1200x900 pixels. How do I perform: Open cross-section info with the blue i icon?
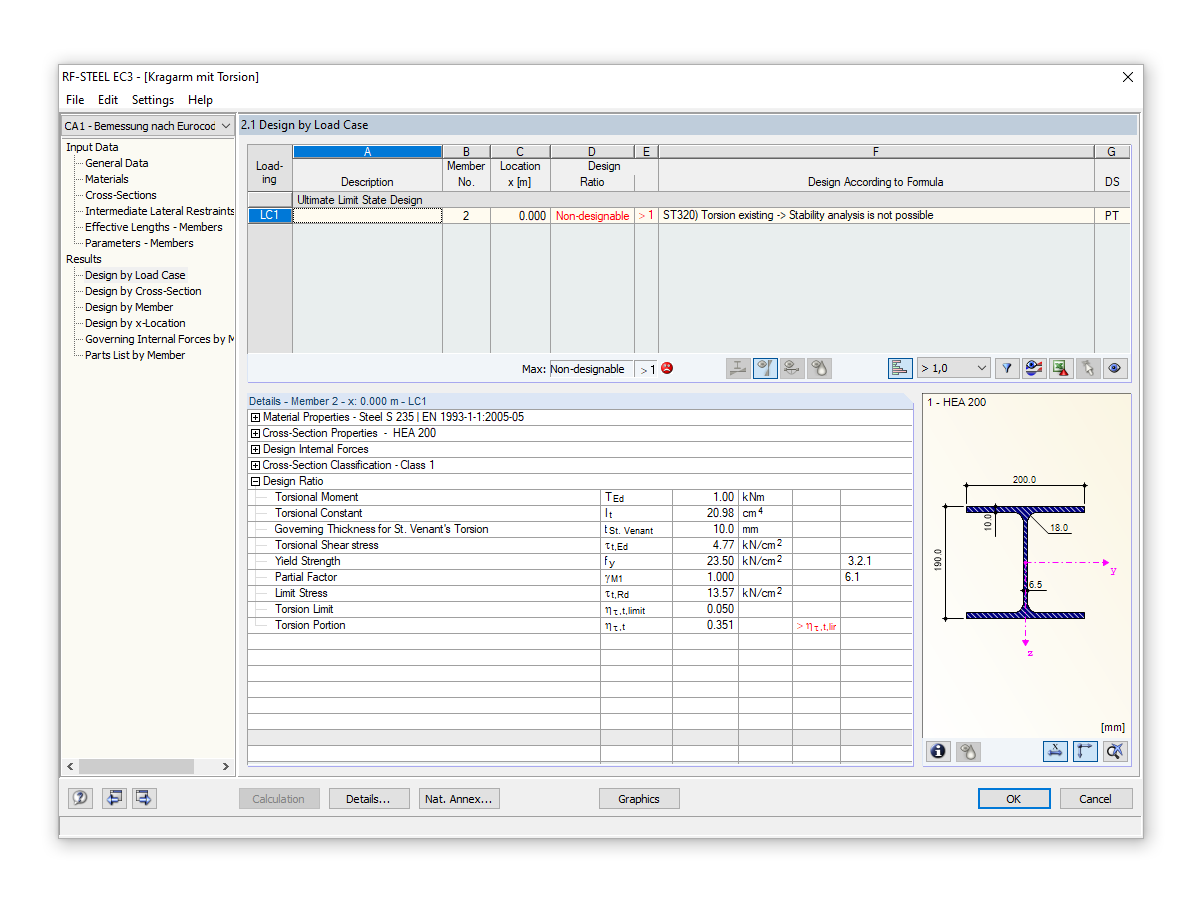coord(938,751)
